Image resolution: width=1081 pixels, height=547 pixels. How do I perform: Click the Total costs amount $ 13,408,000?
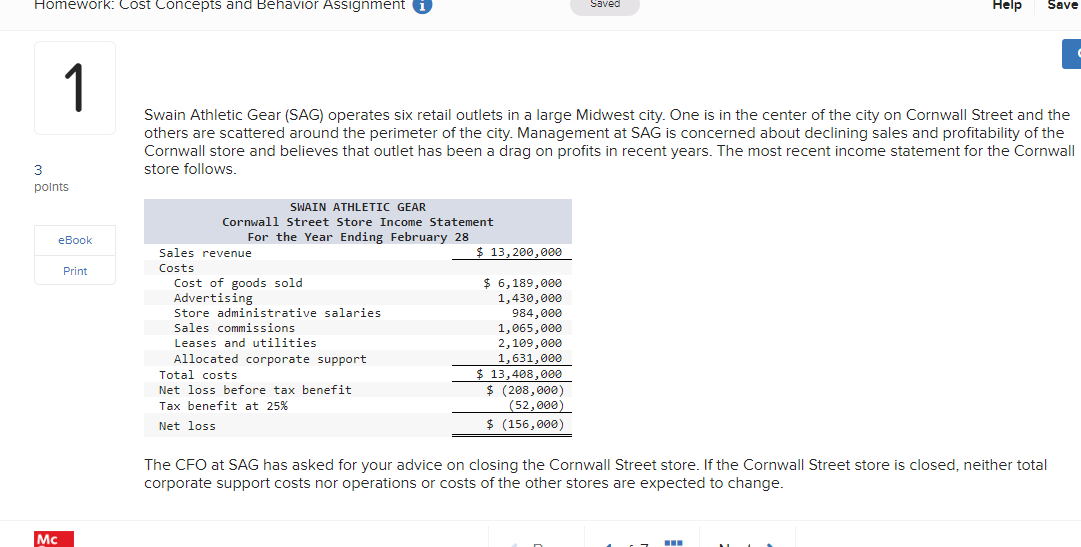coord(519,374)
